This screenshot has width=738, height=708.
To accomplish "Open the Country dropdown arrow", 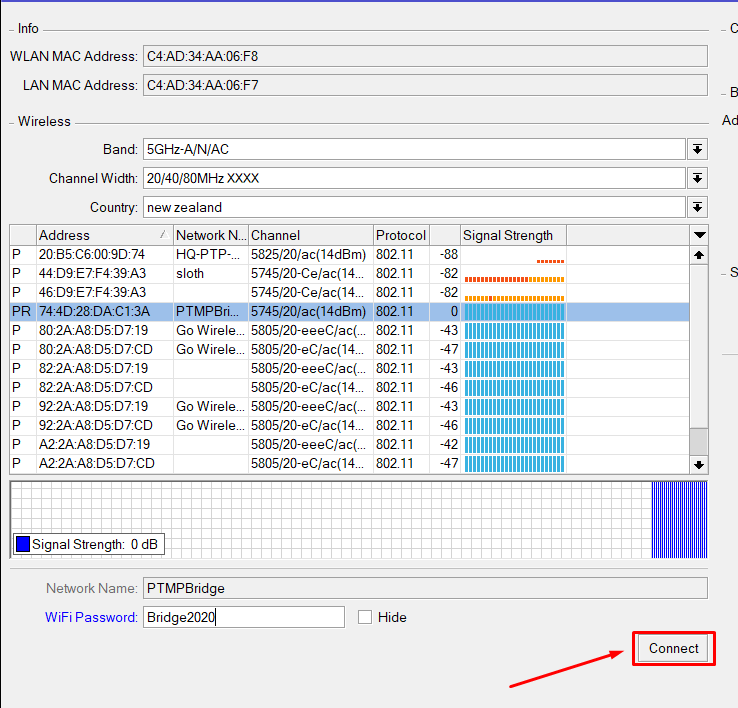I will (x=697, y=207).
